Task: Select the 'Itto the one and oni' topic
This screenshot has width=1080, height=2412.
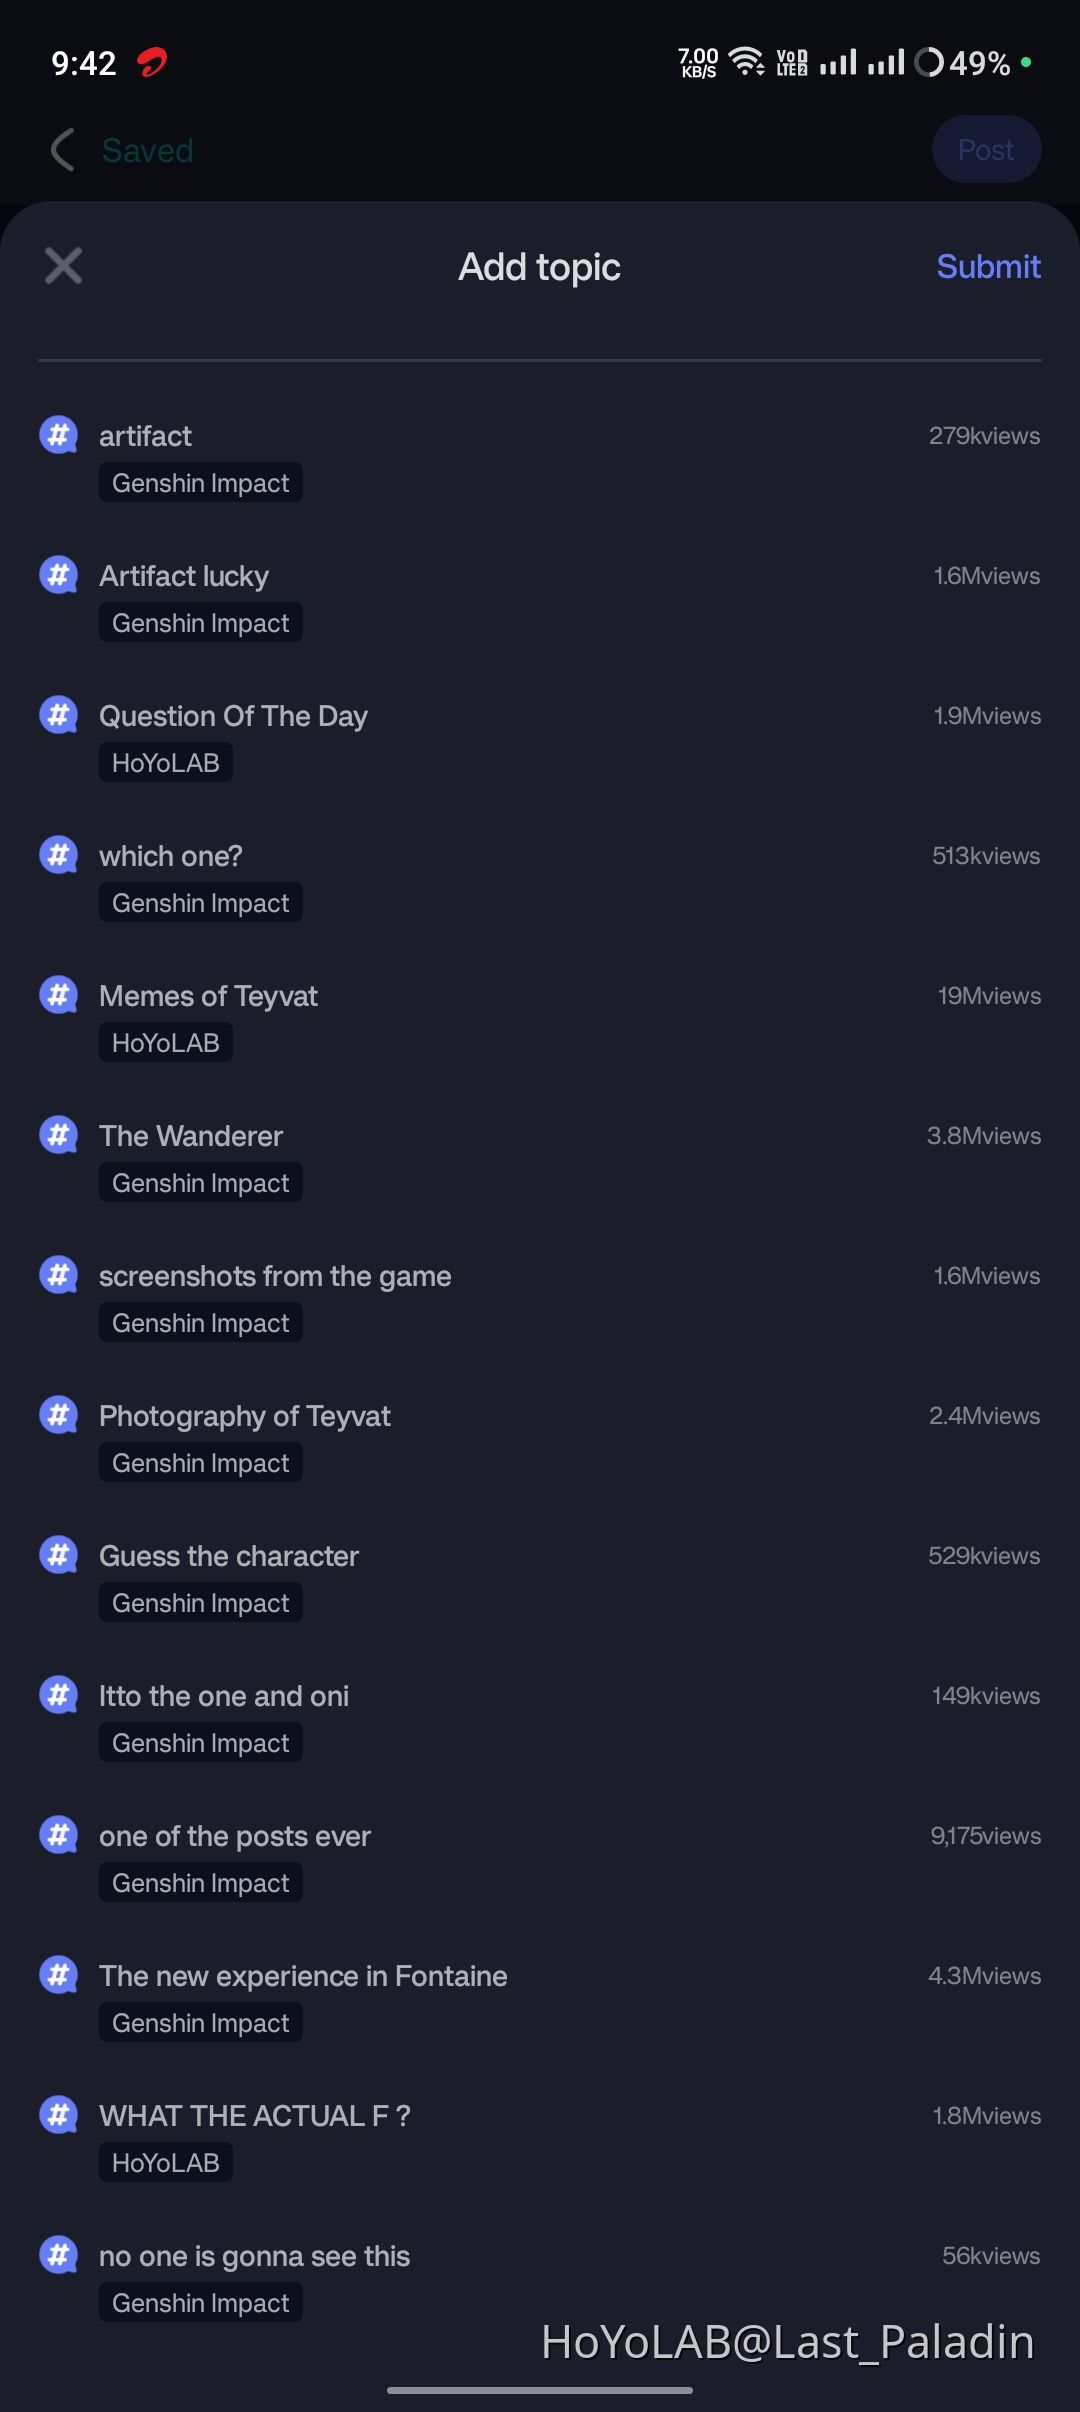Action: (224, 1695)
